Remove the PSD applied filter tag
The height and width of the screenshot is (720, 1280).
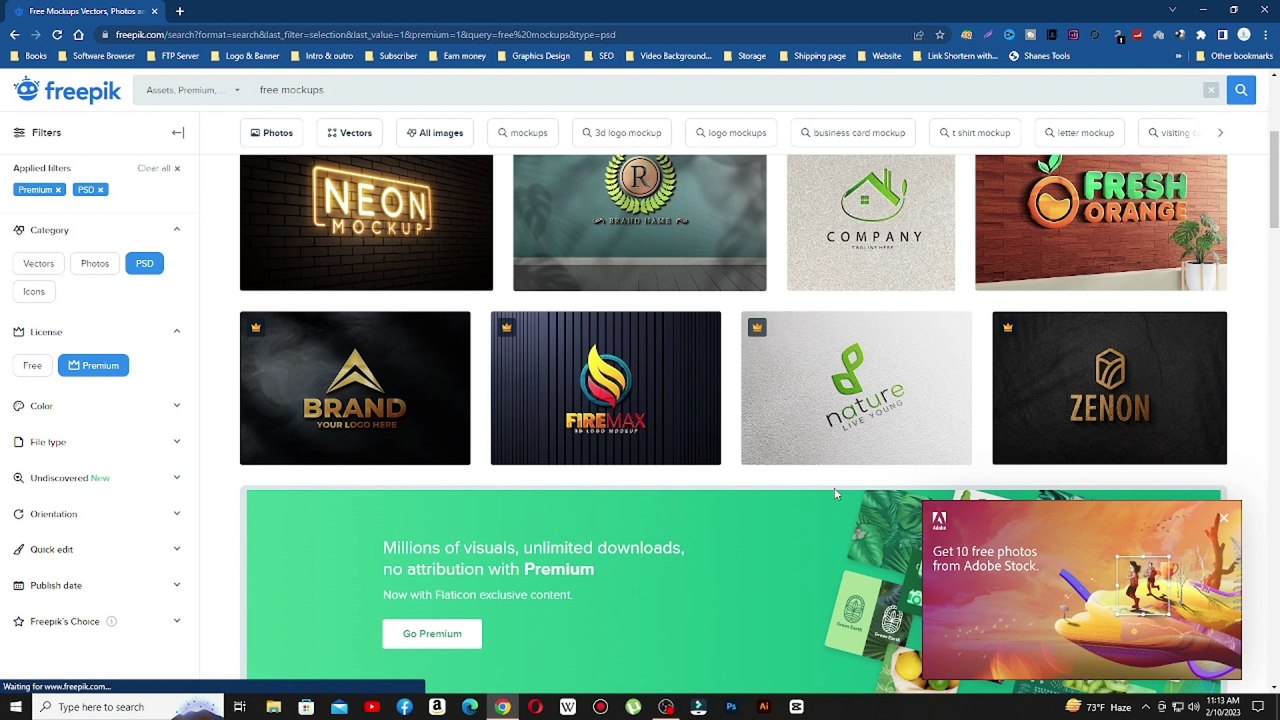[100, 190]
